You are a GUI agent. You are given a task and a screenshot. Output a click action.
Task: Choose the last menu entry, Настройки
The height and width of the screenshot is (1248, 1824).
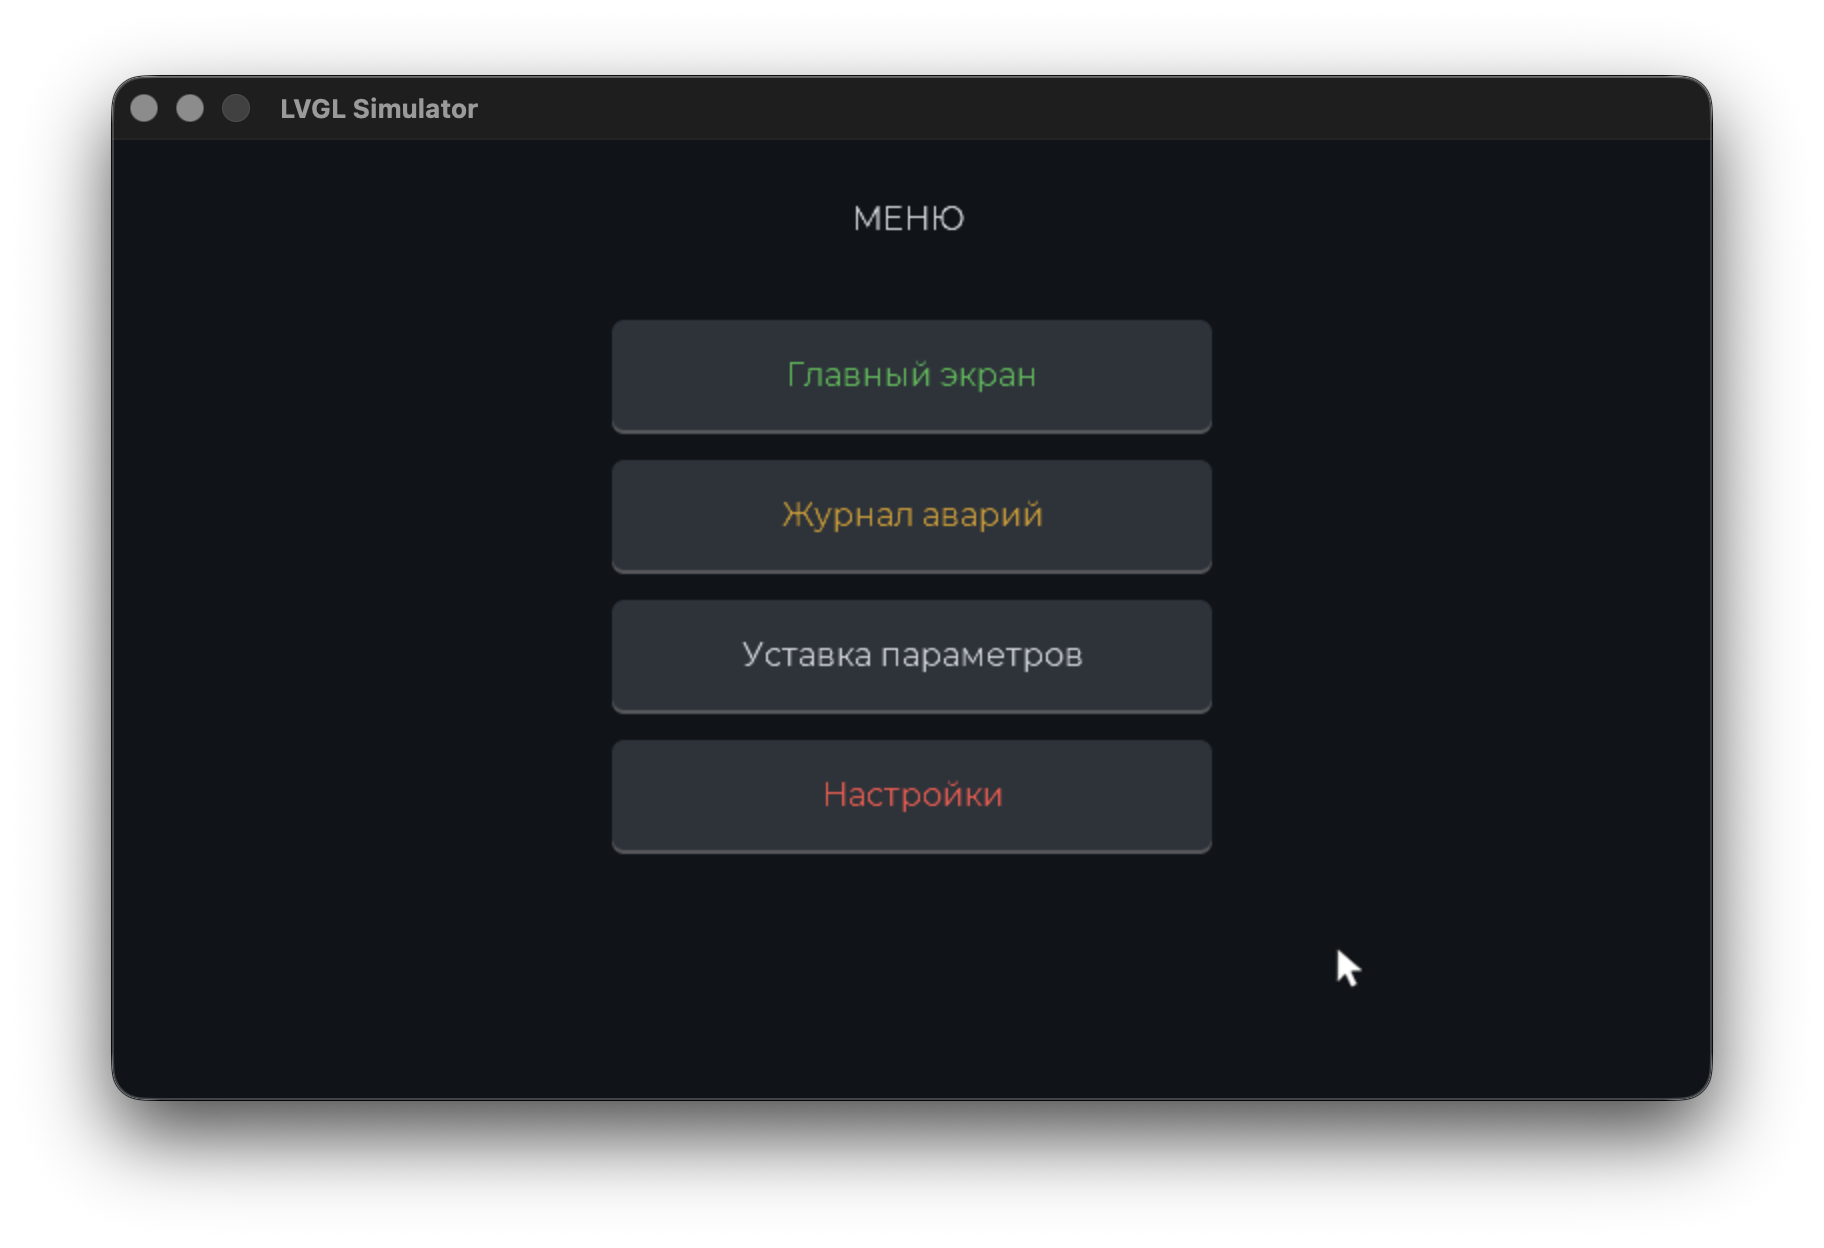[x=911, y=795]
